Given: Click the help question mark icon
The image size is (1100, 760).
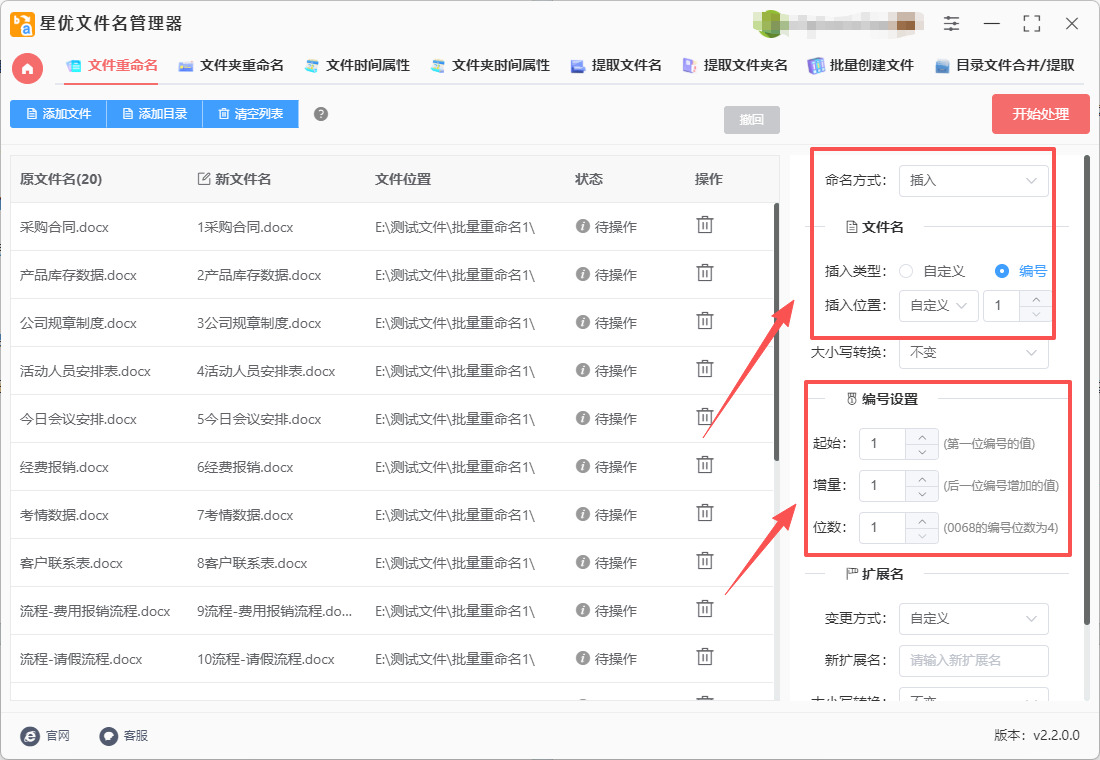Looking at the screenshot, I should [321, 114].
